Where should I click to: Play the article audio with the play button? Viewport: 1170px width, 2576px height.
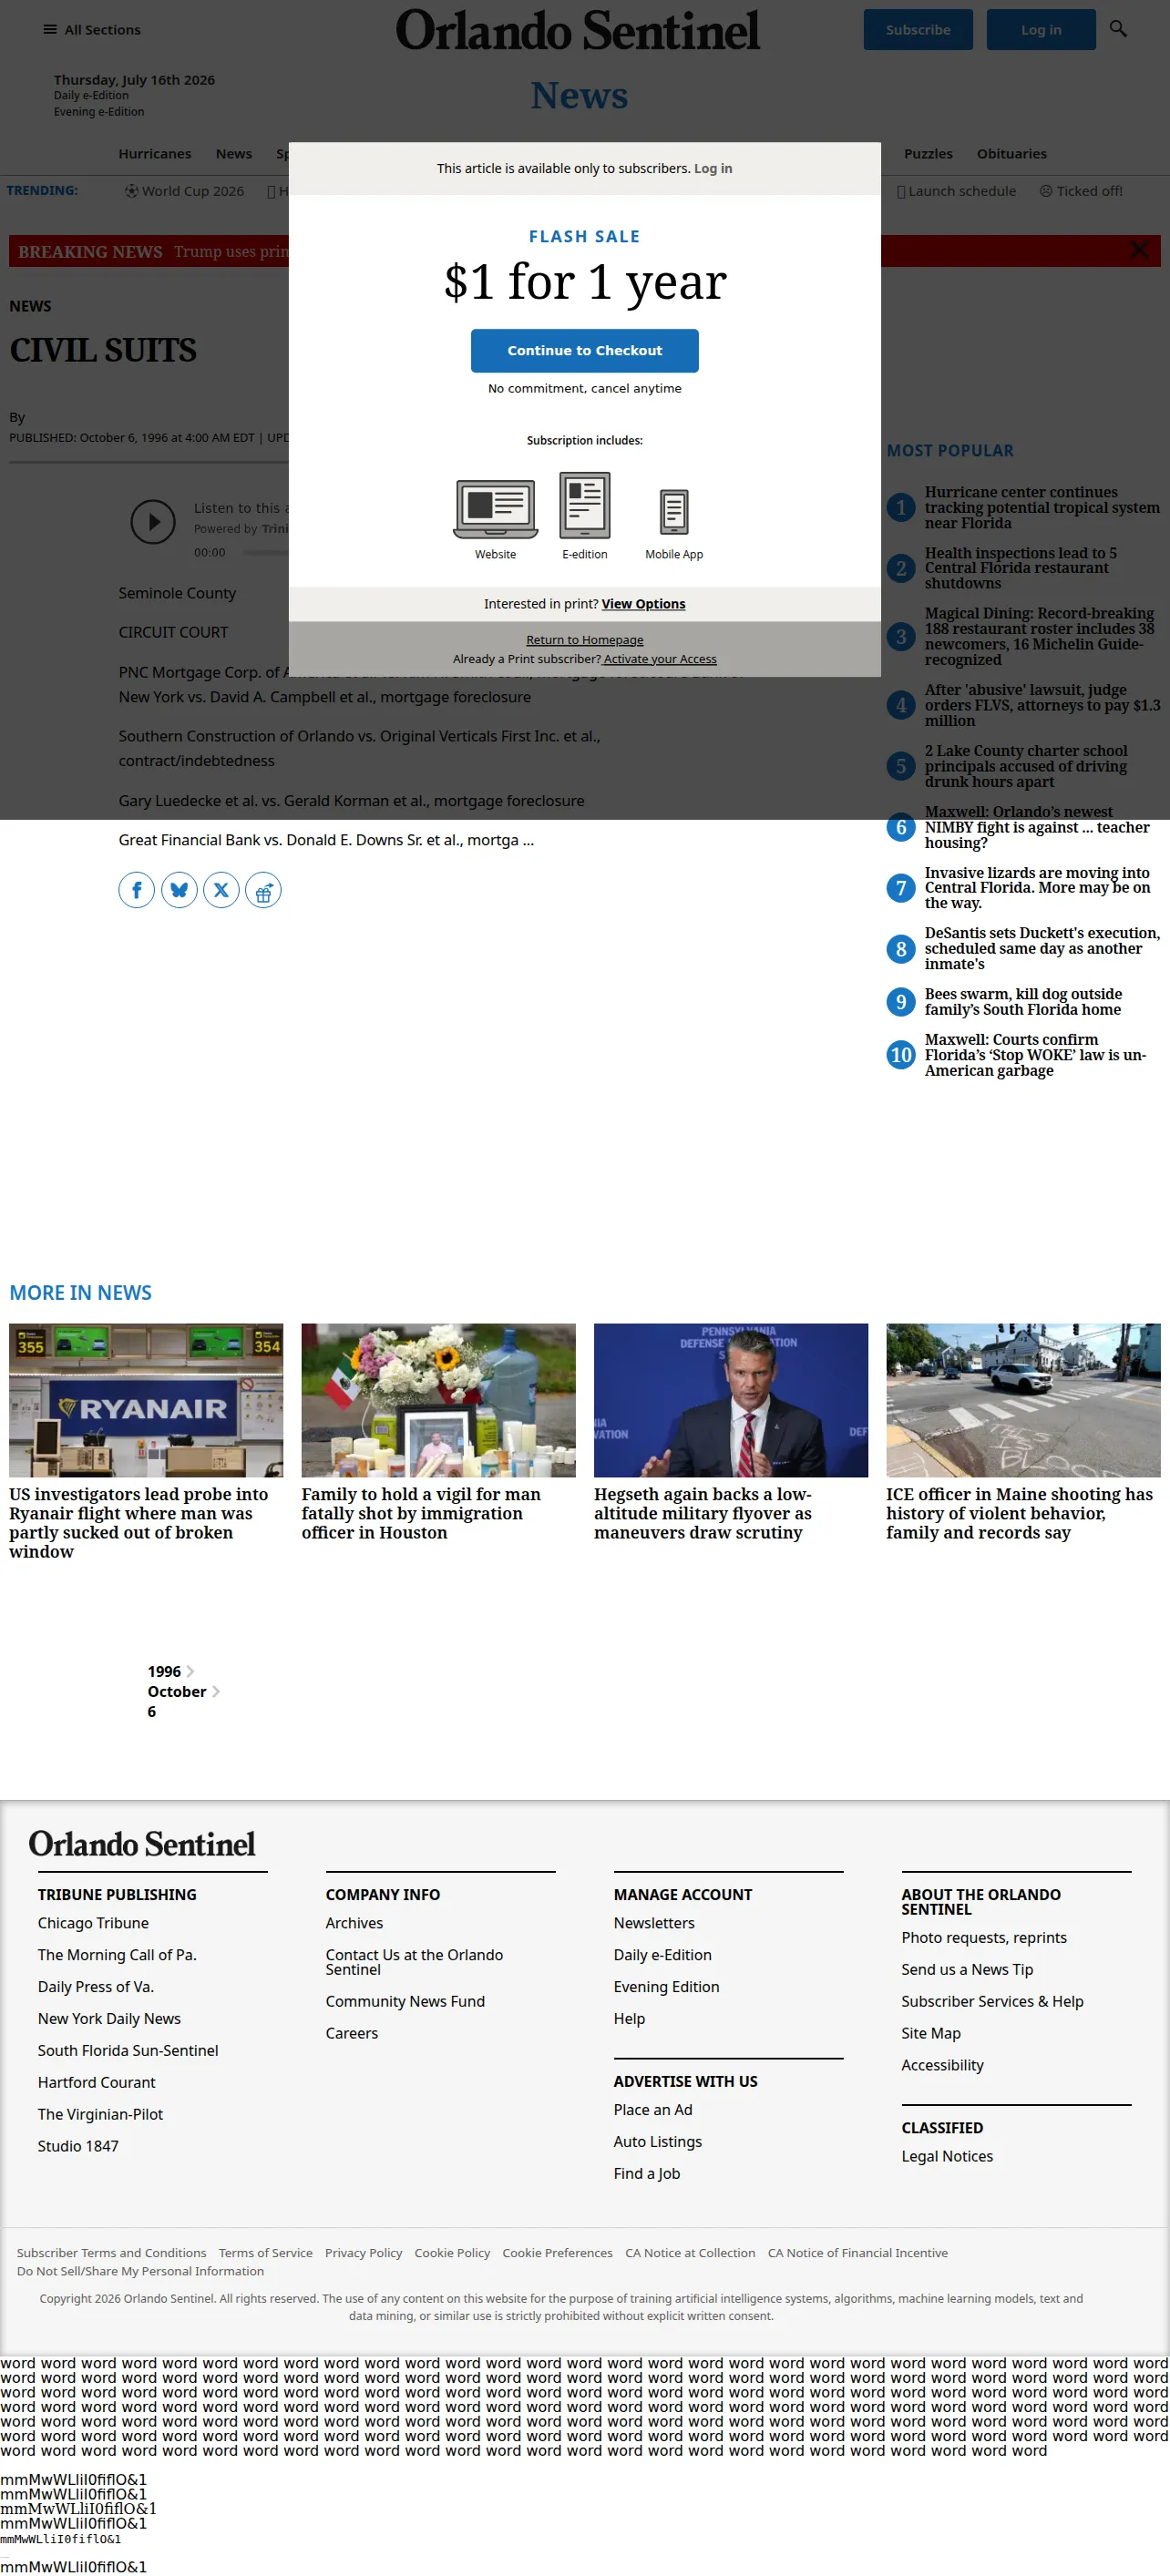pyautogui.click(x=153, y=522)
